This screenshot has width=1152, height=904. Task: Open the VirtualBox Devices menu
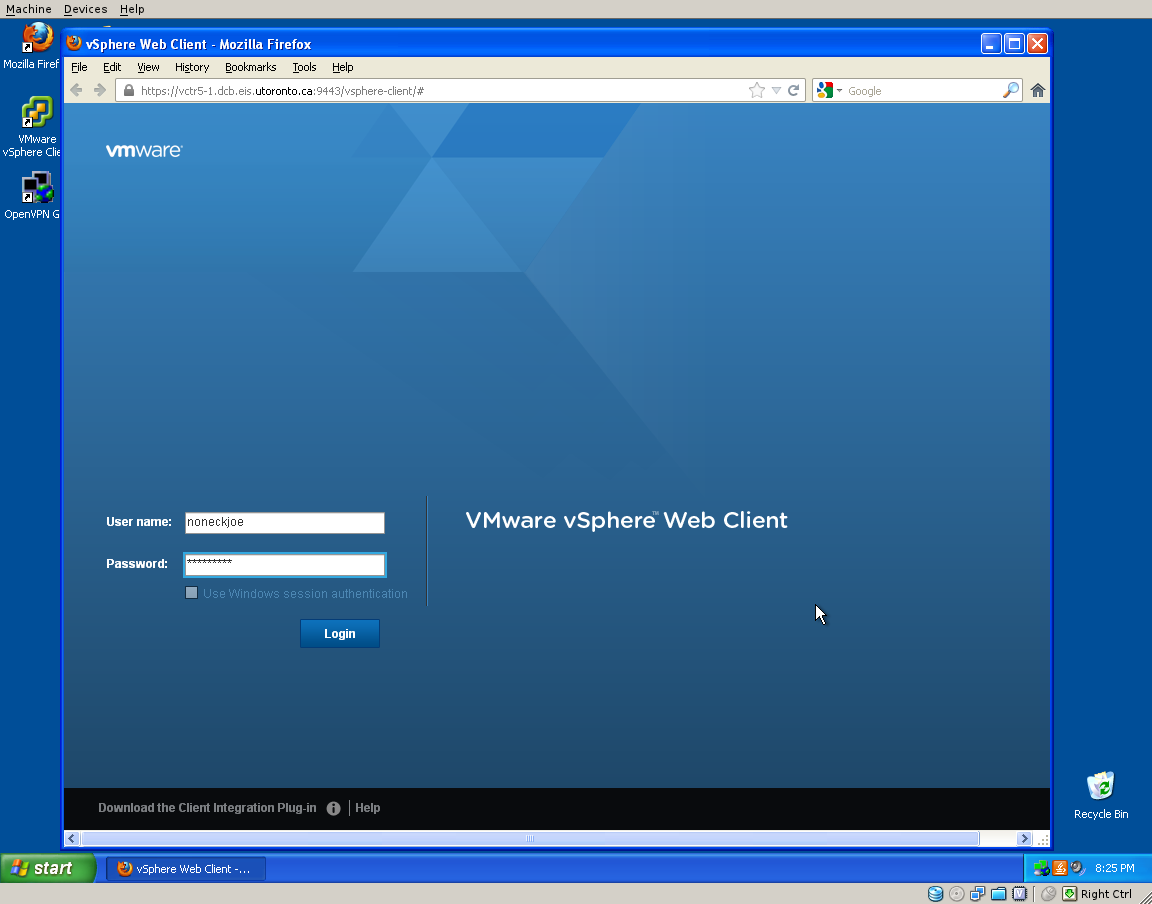click(x=85, y=9)
